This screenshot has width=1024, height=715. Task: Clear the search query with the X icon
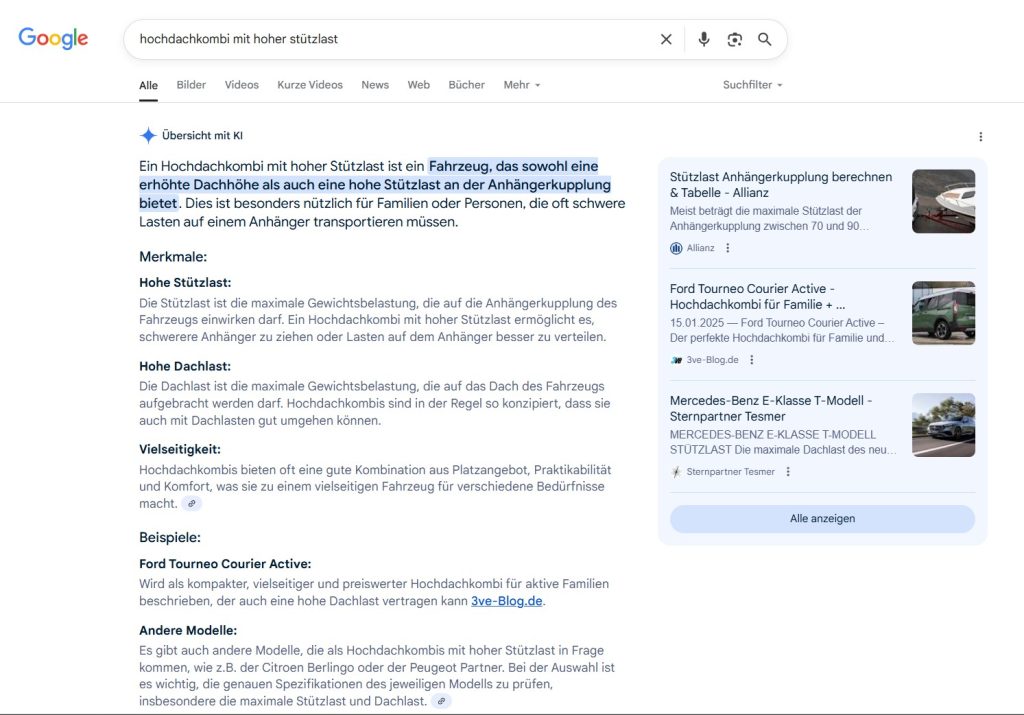coord(666,38)
